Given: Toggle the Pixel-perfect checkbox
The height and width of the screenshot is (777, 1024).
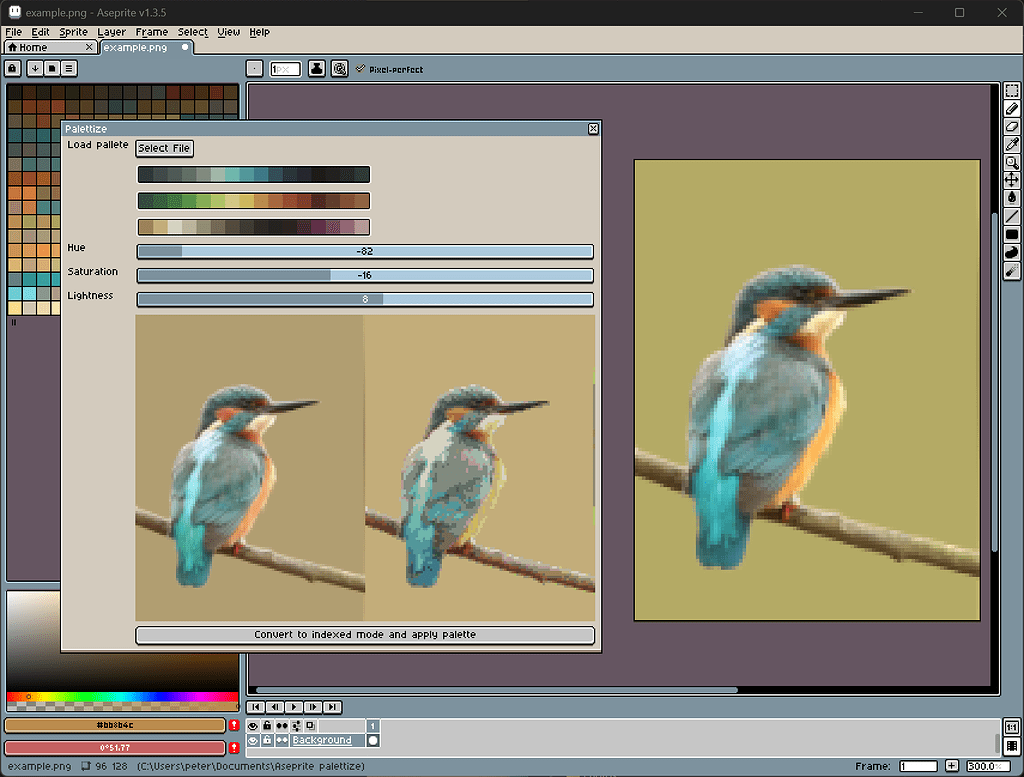Looking at the screenshot, I should point(361,69).
